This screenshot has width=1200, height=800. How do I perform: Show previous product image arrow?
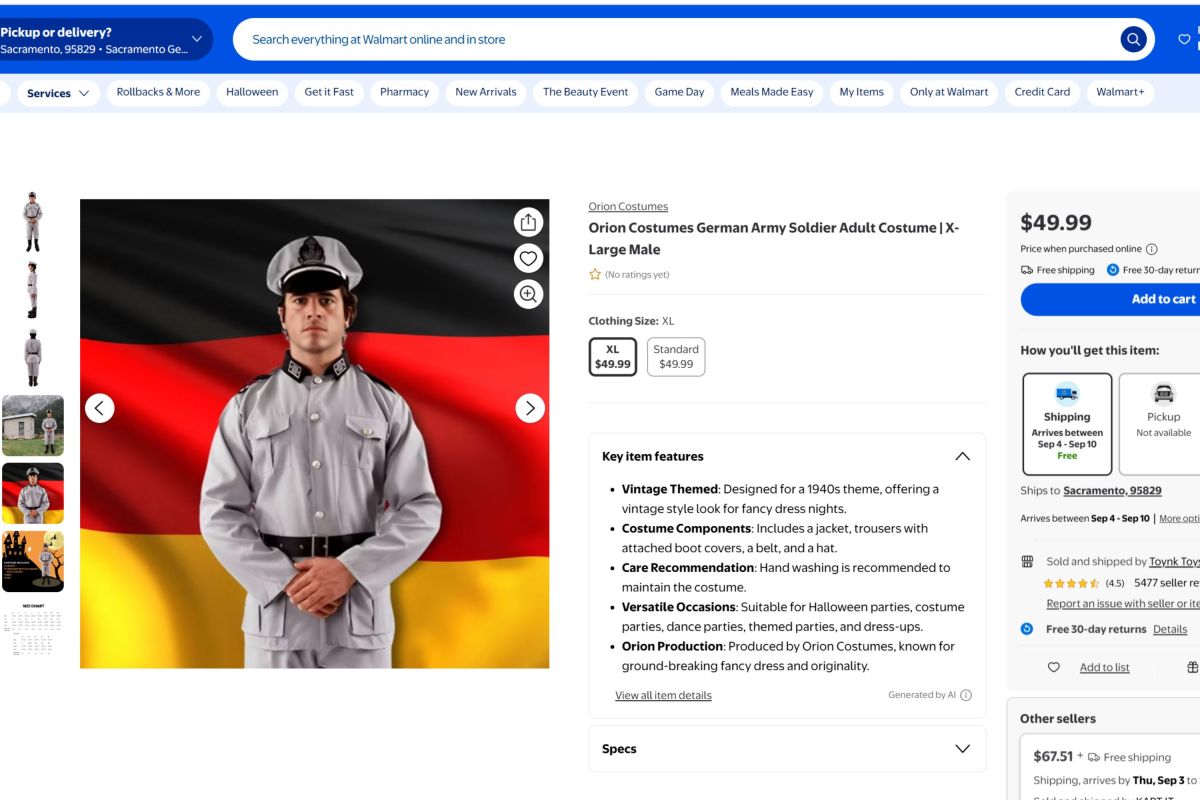point(99,408)
